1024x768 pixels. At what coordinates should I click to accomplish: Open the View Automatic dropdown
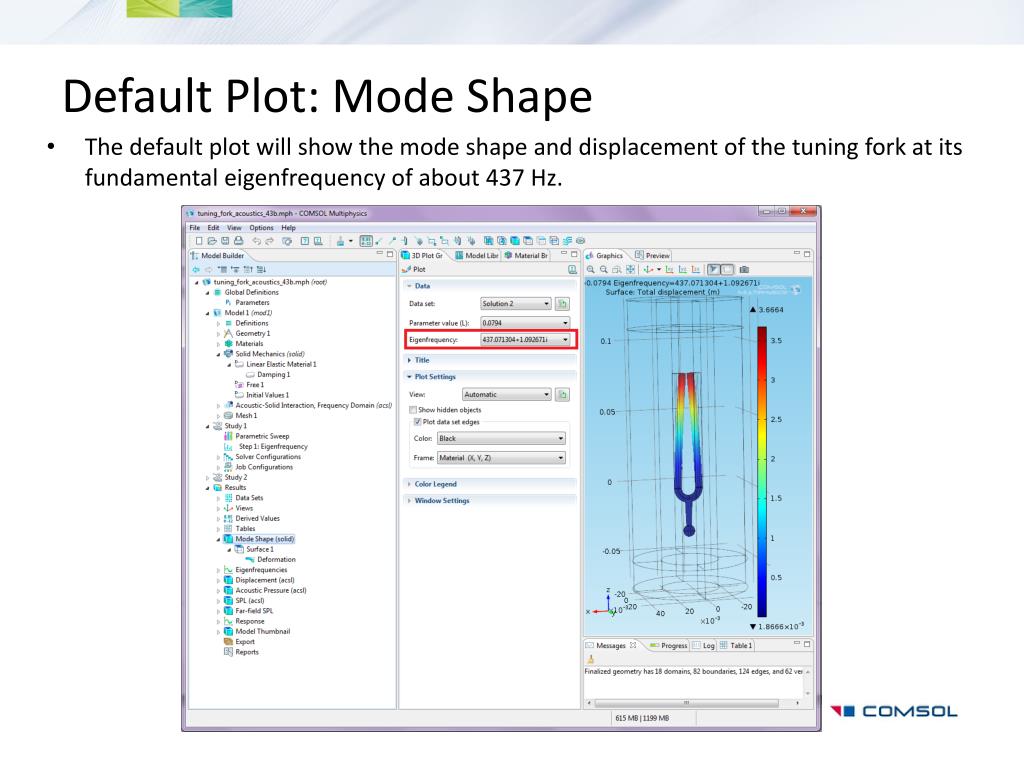pyautogui.click(x=507, y=394)
